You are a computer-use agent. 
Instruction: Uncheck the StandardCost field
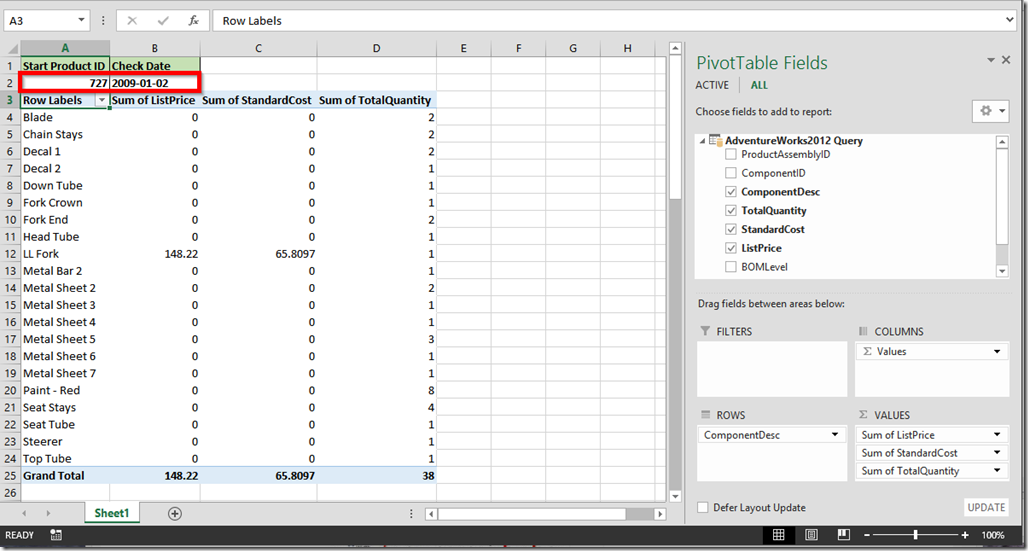tap(731, 230)
